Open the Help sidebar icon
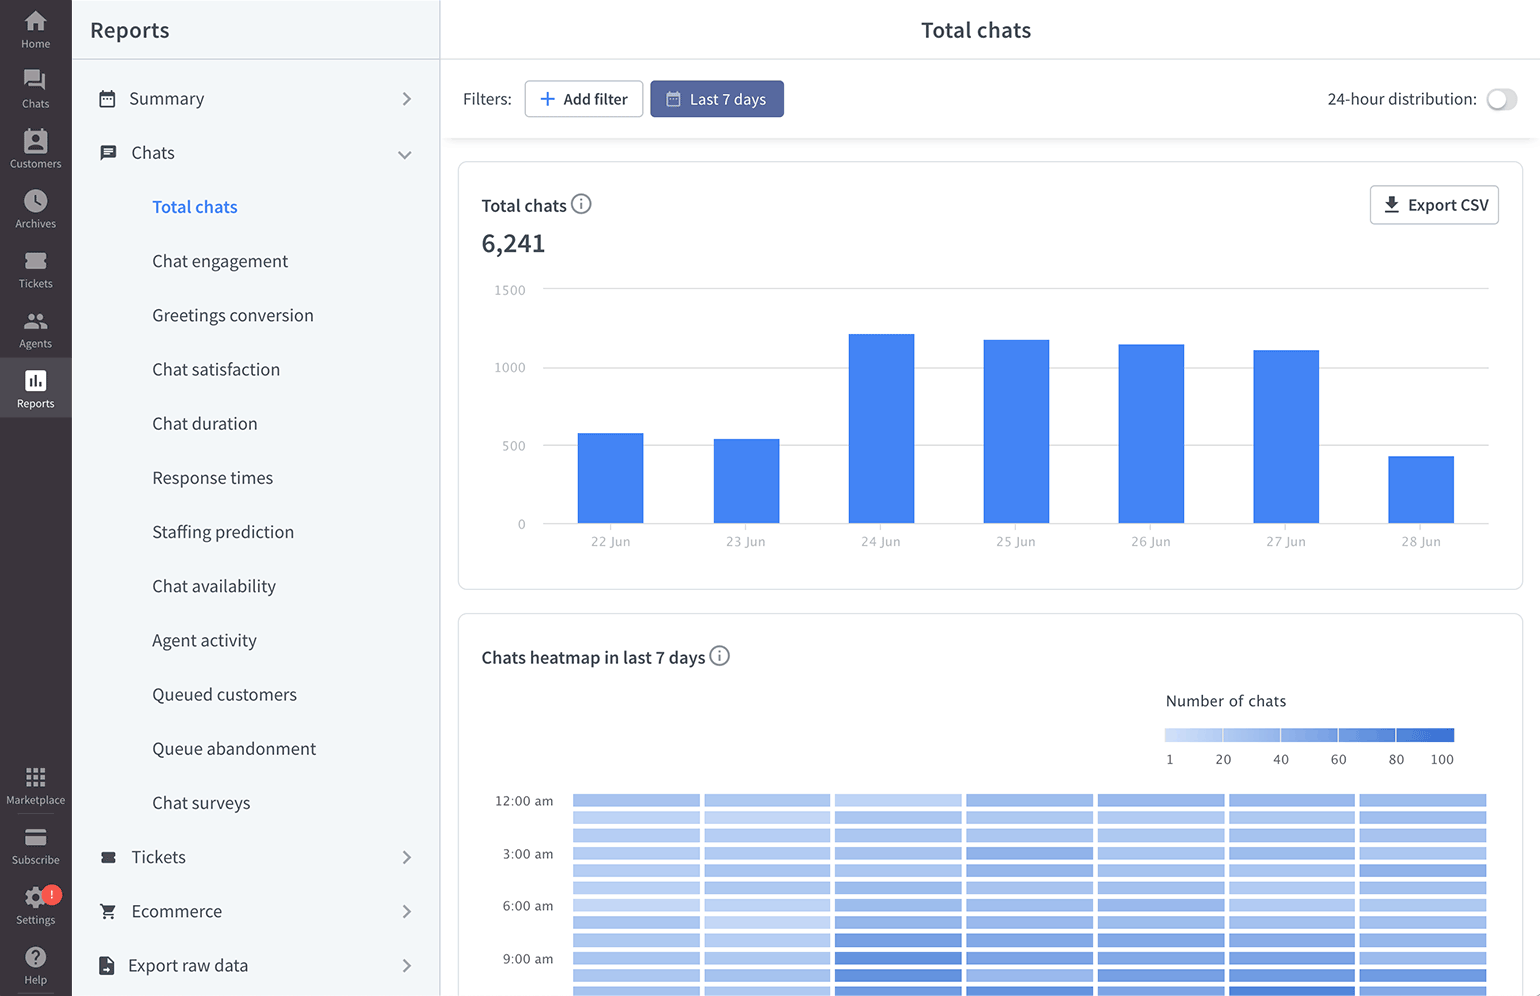The width and height of the screenshot is (1540, 996). coord(35,965)
